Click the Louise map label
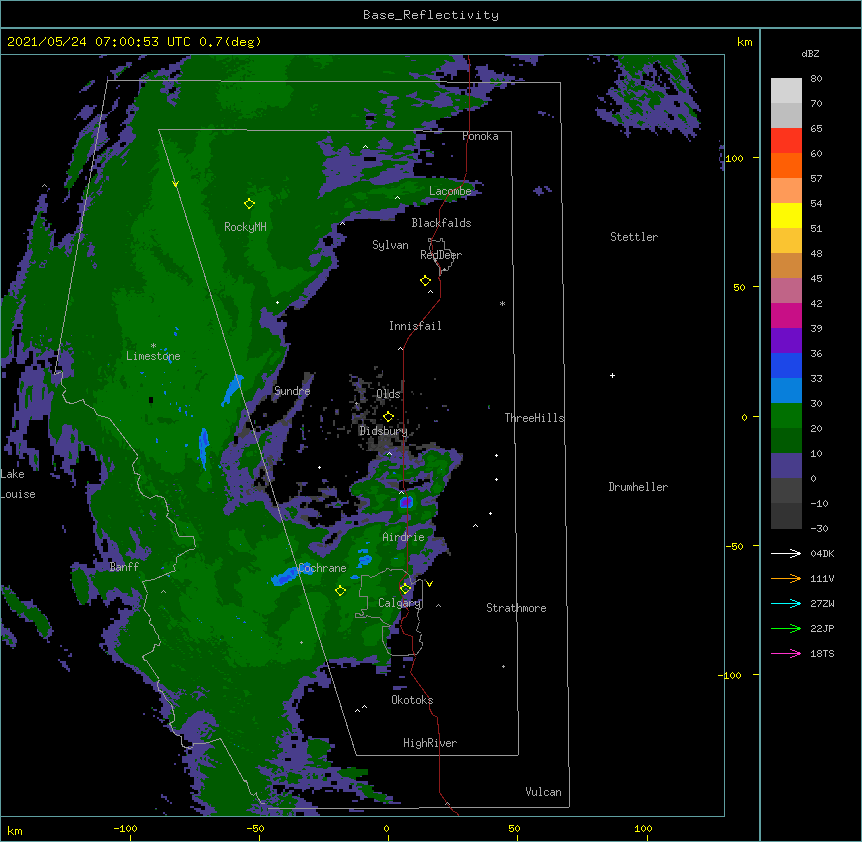 coord(18,494)
